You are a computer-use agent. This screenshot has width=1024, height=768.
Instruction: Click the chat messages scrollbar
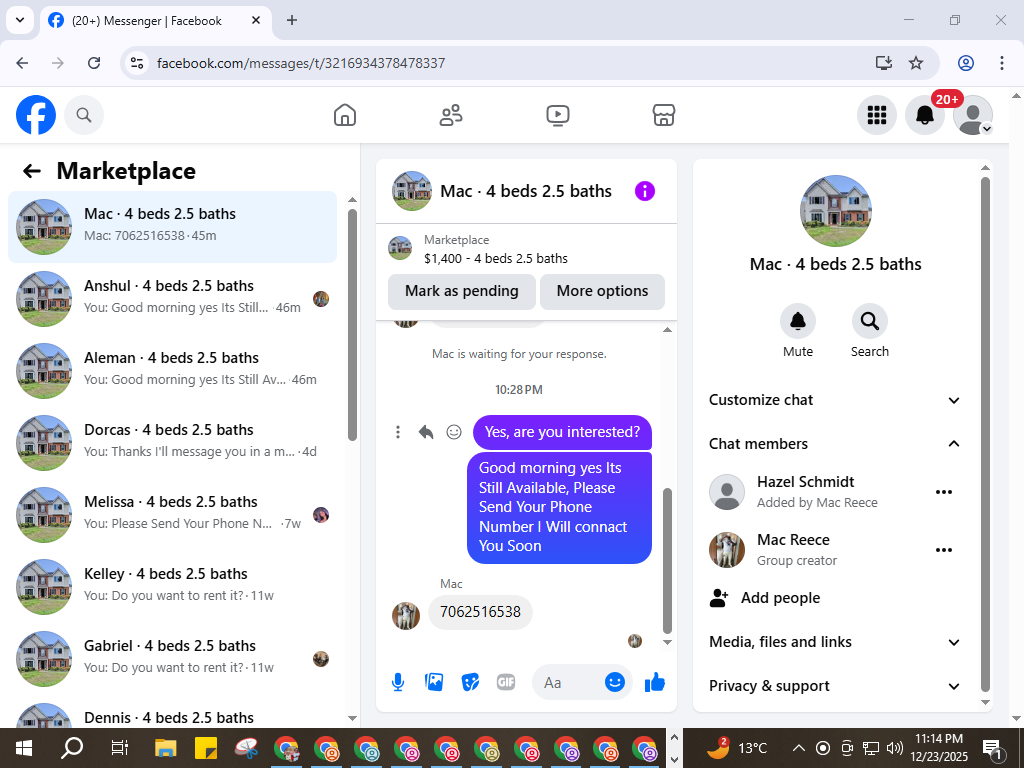(667, 560)
